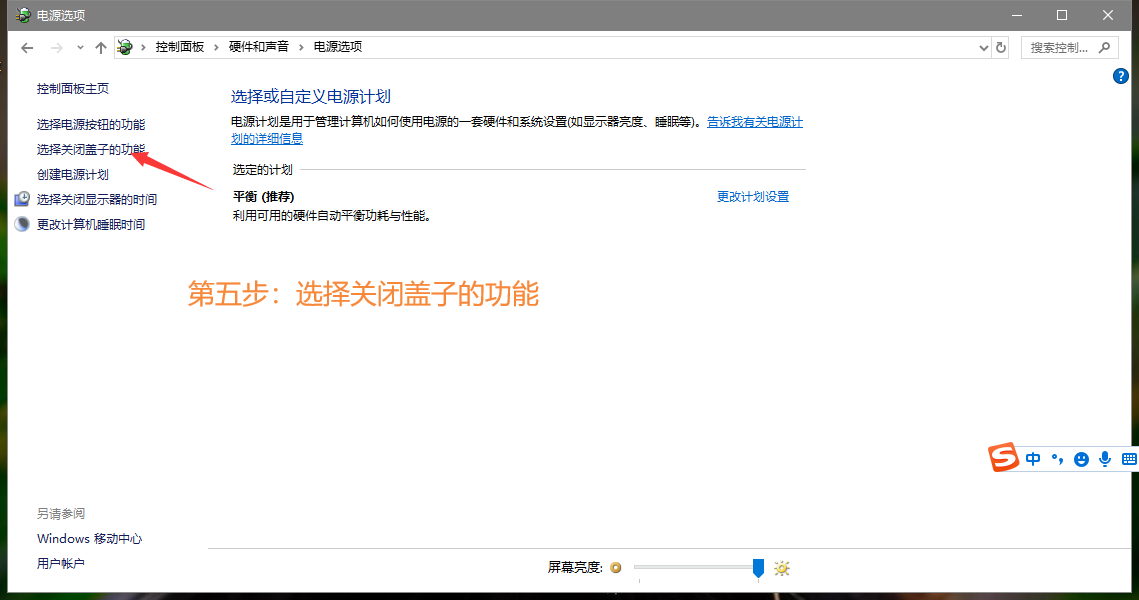Open Help via the blue question mark
Screen dimensions: 1139x600
(x=1121, y=76)
